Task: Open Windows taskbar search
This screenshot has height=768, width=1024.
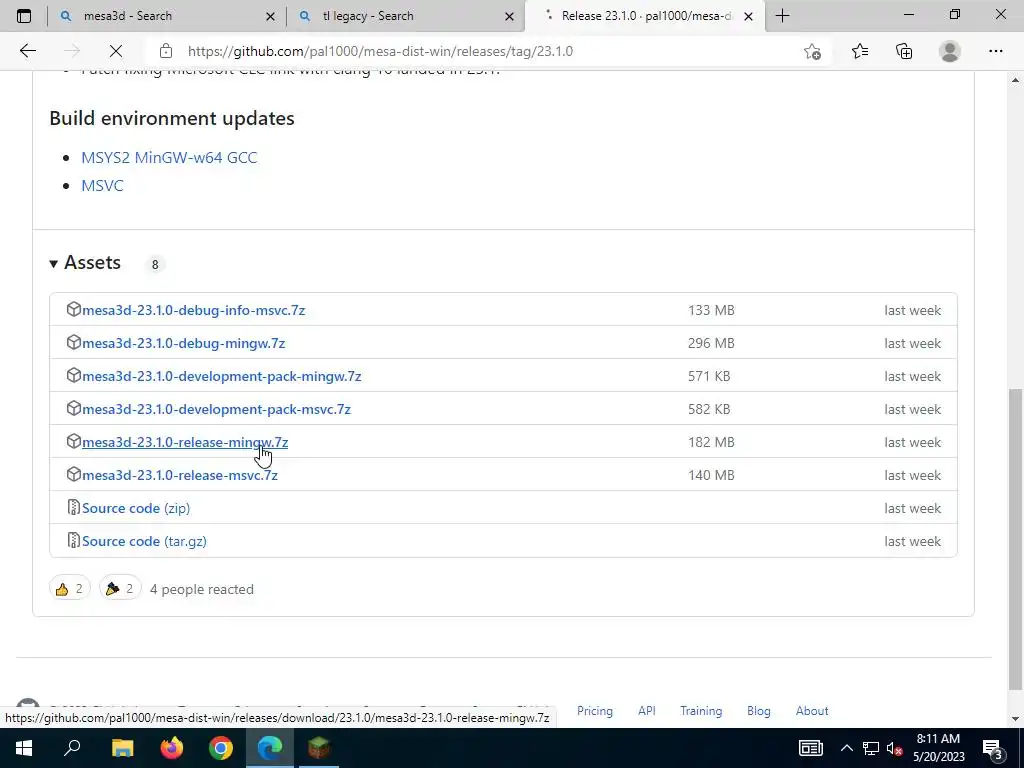Action: pyautogui.click(x=72, y=748)
